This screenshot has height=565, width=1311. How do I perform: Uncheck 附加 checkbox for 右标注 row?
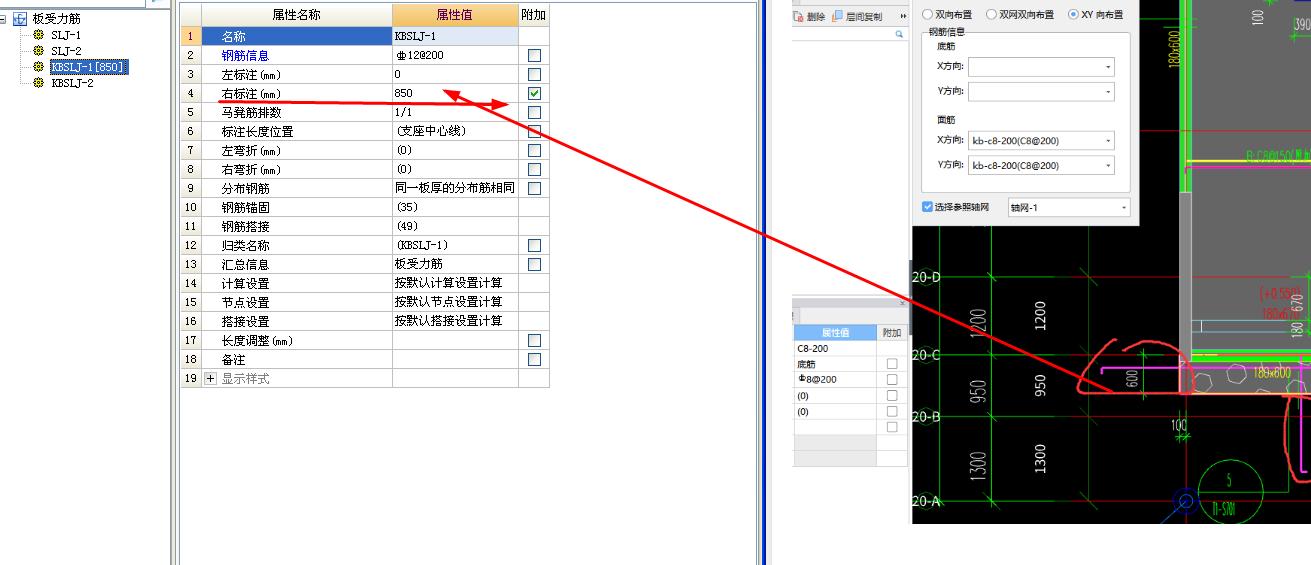pos(534,93)
